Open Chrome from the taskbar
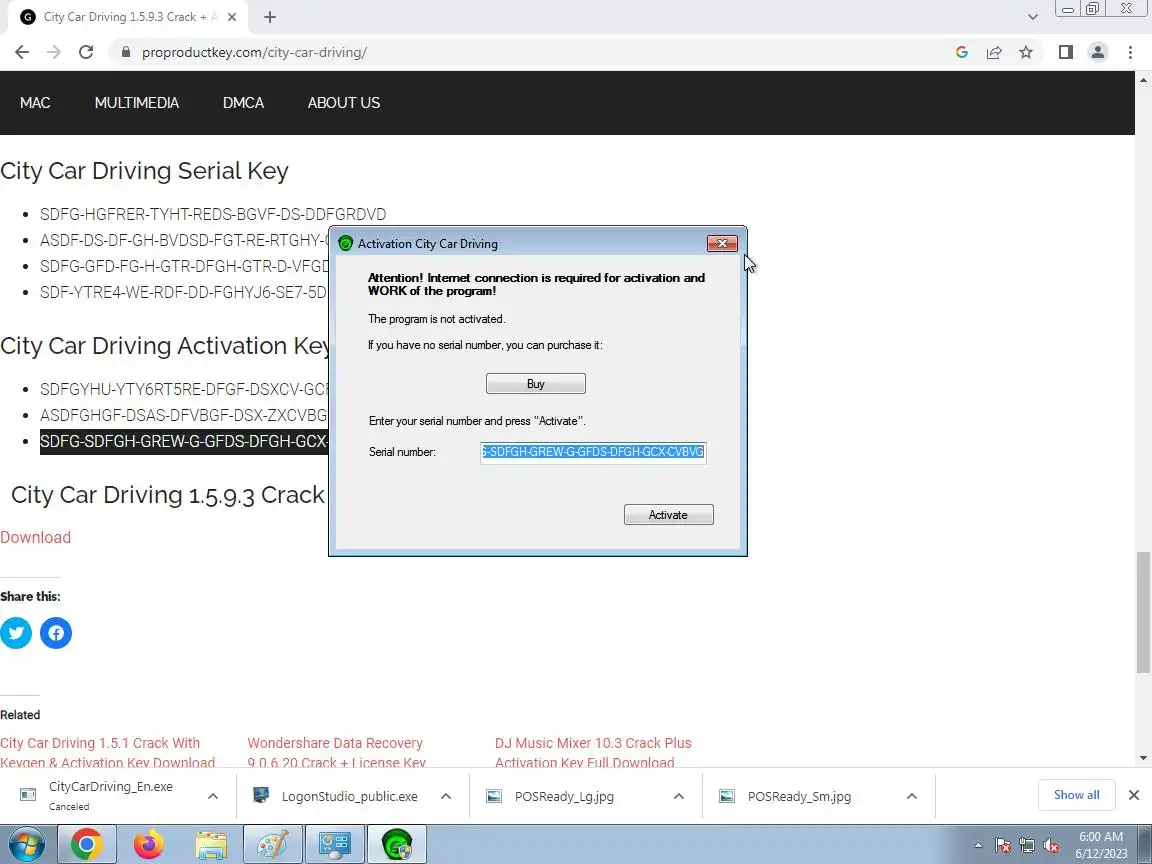 click(x=86, y=844)
